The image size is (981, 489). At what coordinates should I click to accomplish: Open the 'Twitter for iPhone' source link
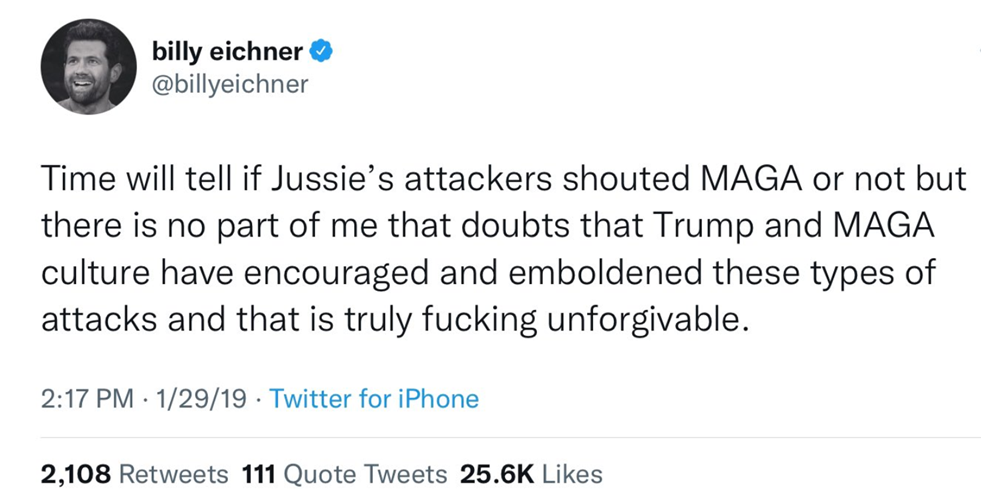tap(374, 400)
